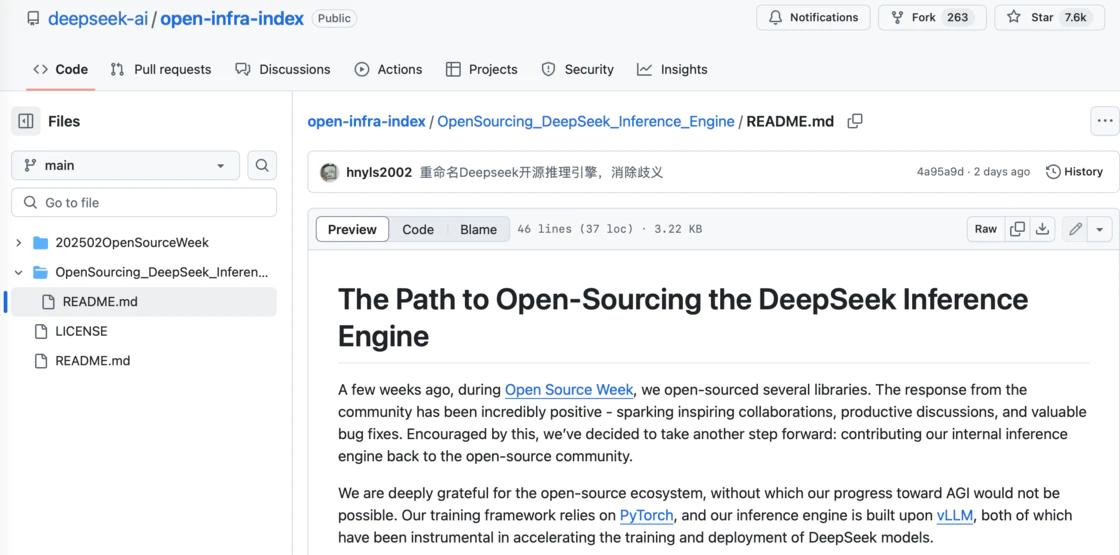Open the commit message 重命名Deepseek开源推理引擎

(x=541, y=172)
